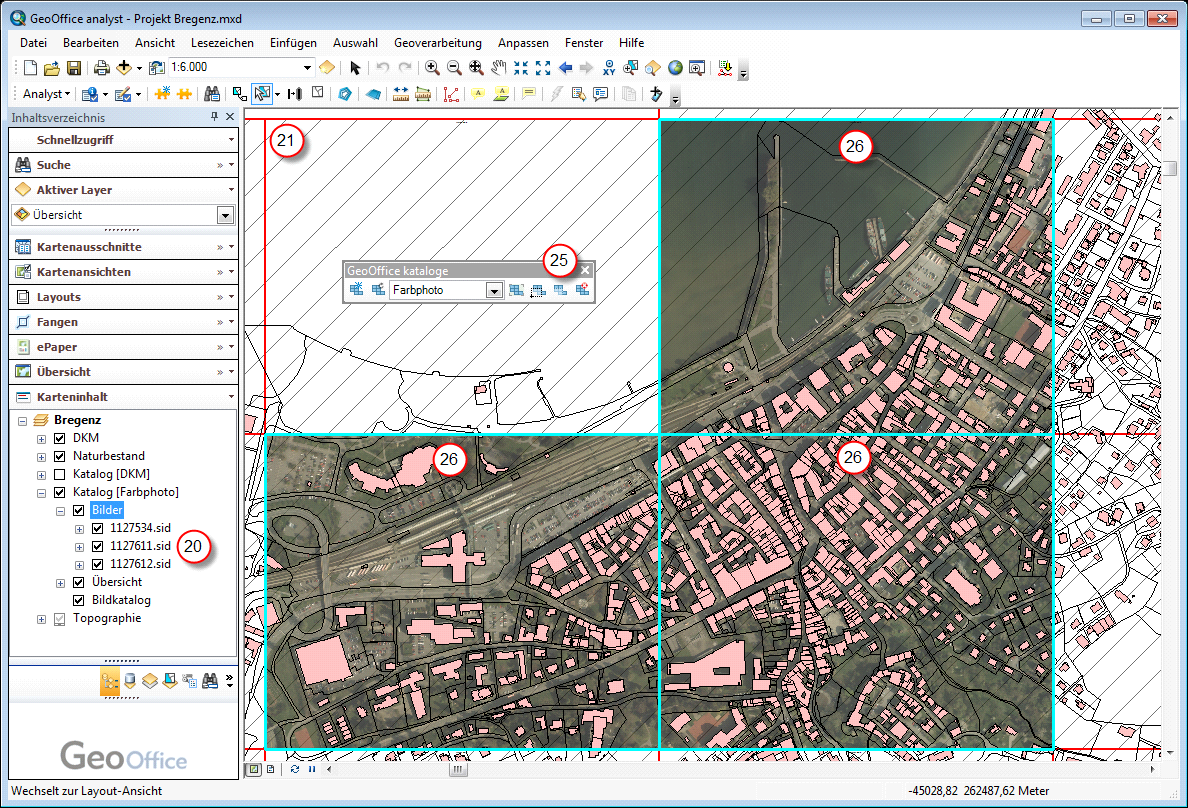
Task: Open the Lesezeichen menu
Action: click(x=222, y=43)
